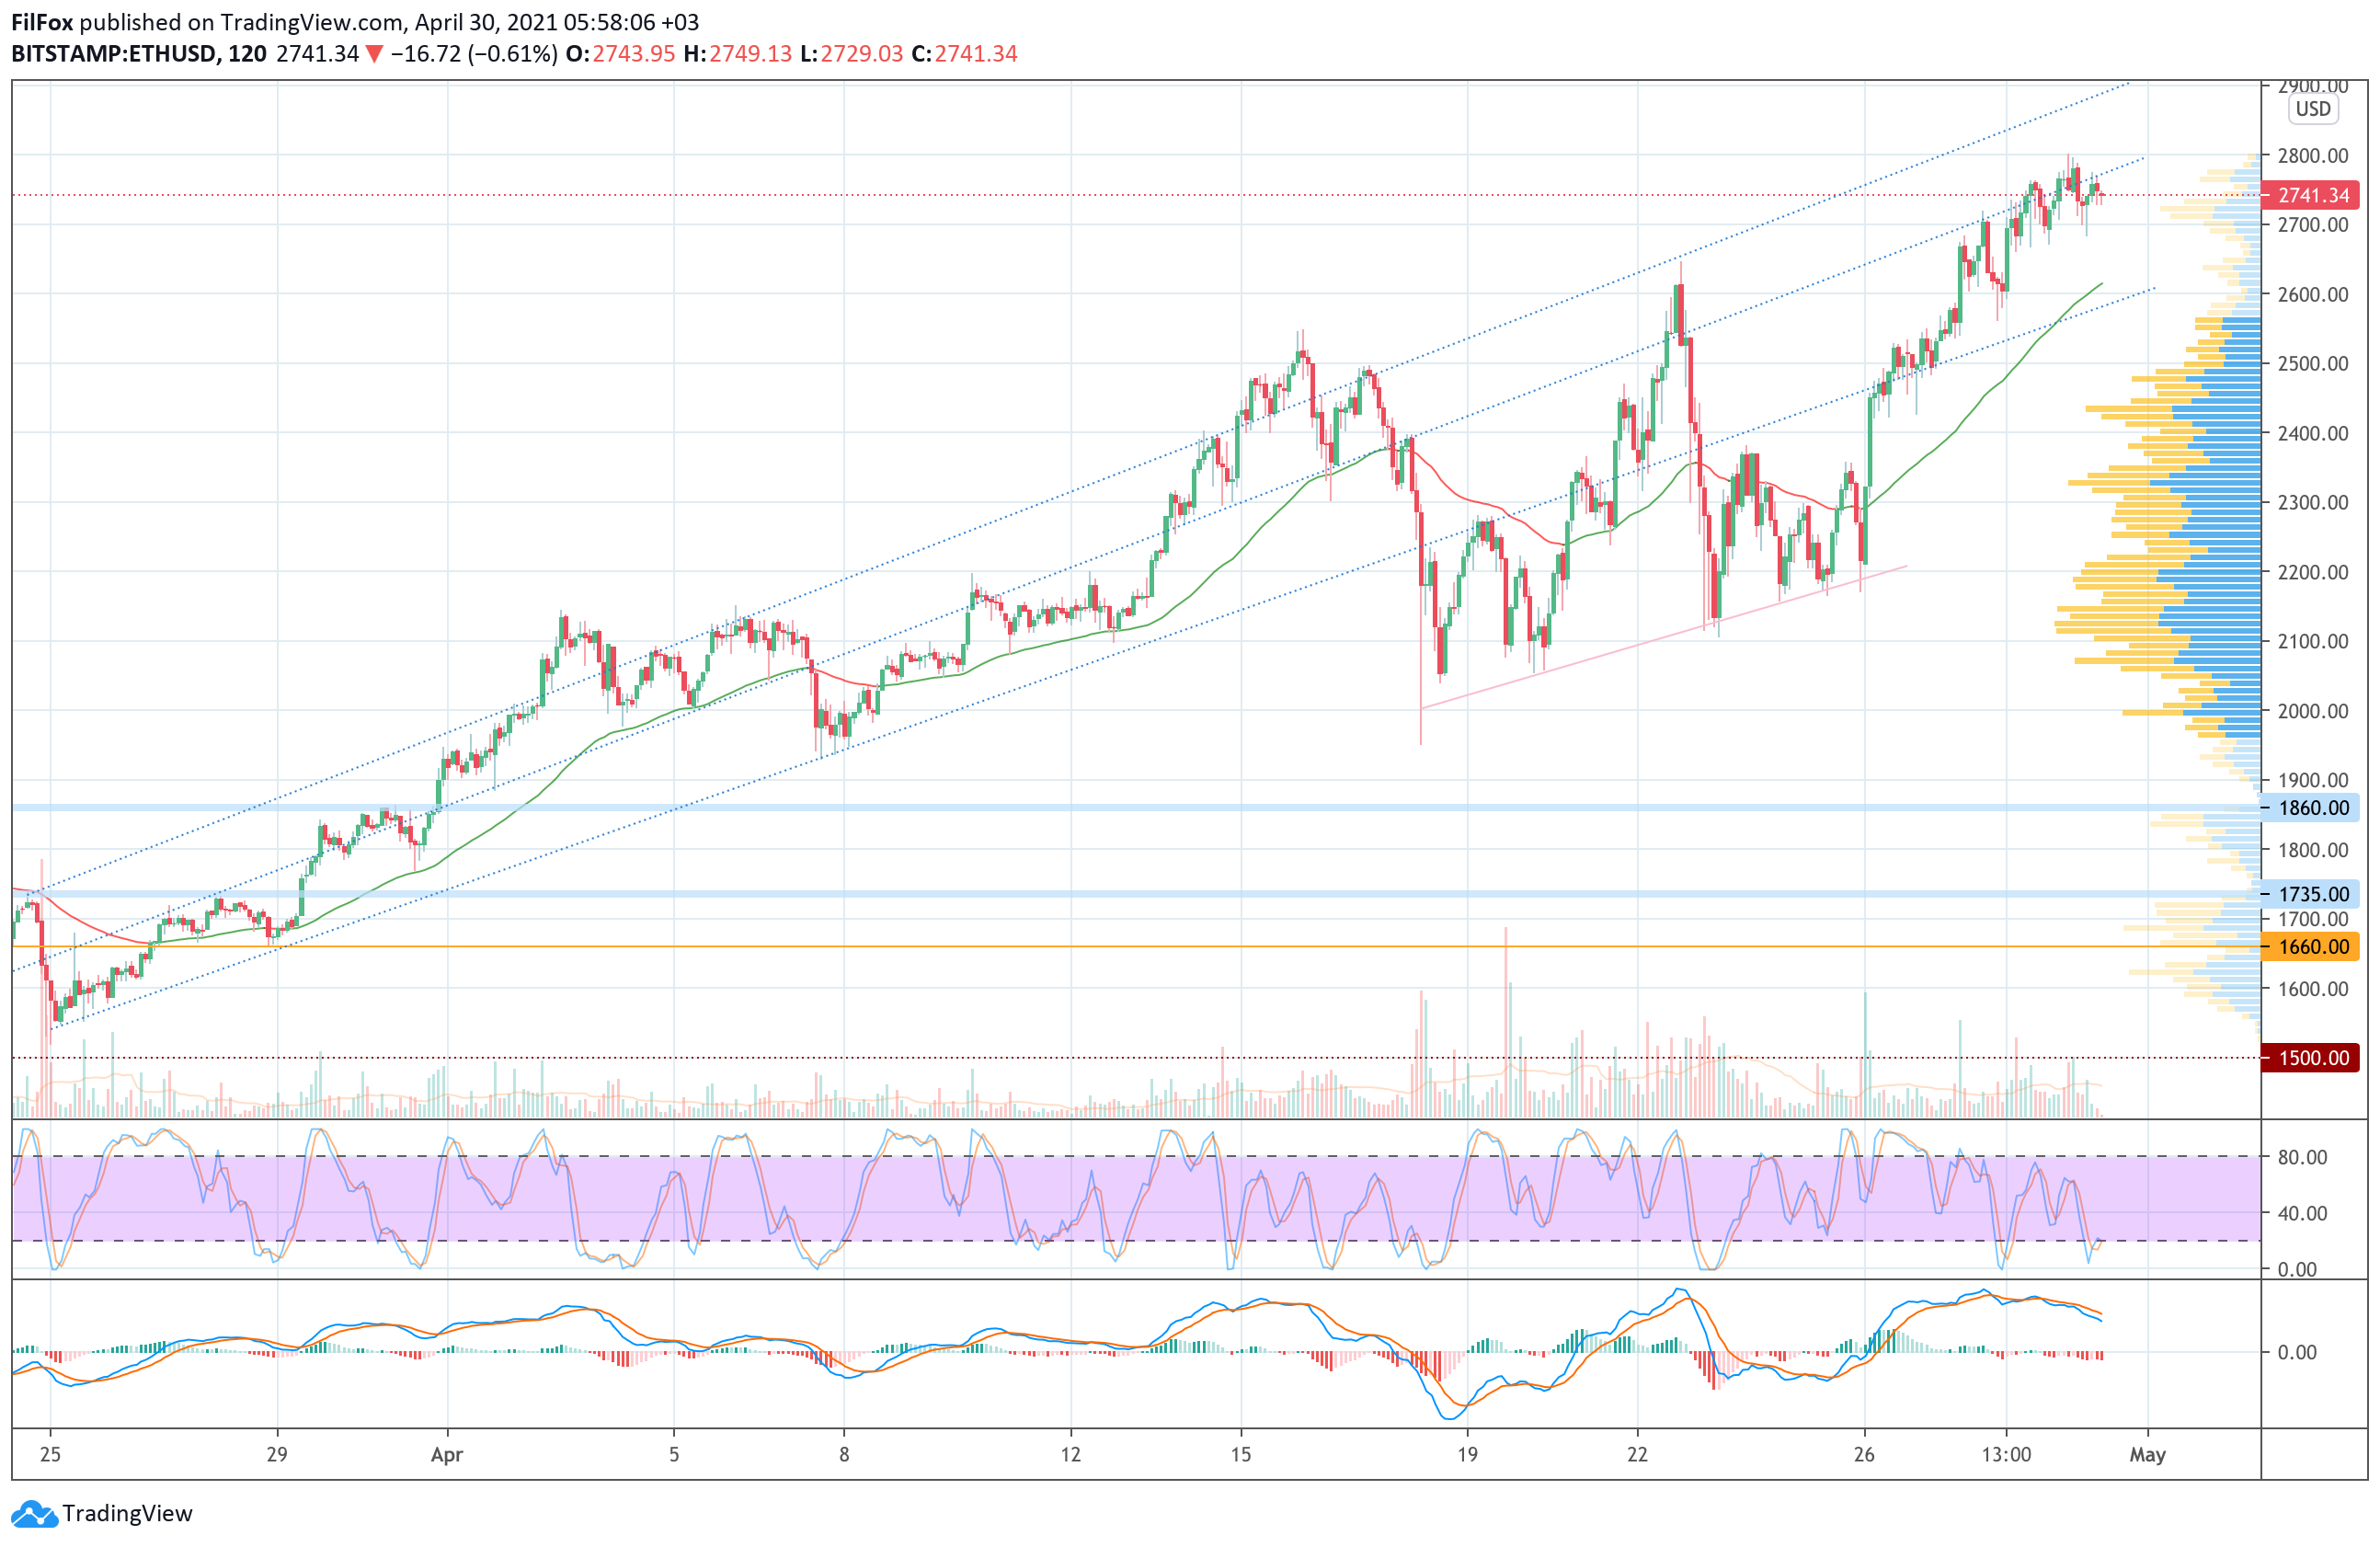2380x1547 pixels.
Task: Click the 22 date label on the time axis
Action: point(1637,1455)
